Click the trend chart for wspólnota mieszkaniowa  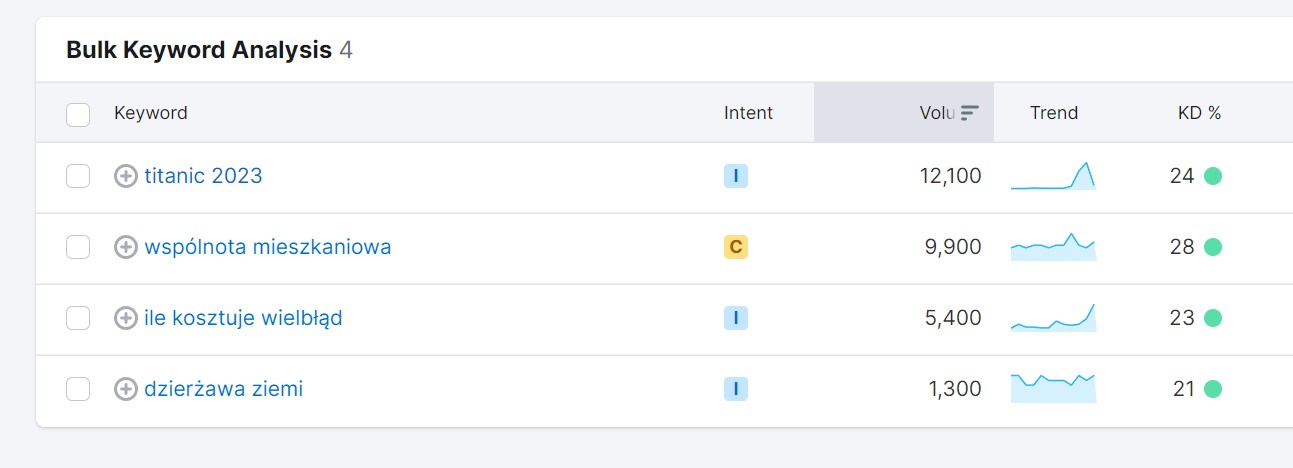[x=1053, y=246]
